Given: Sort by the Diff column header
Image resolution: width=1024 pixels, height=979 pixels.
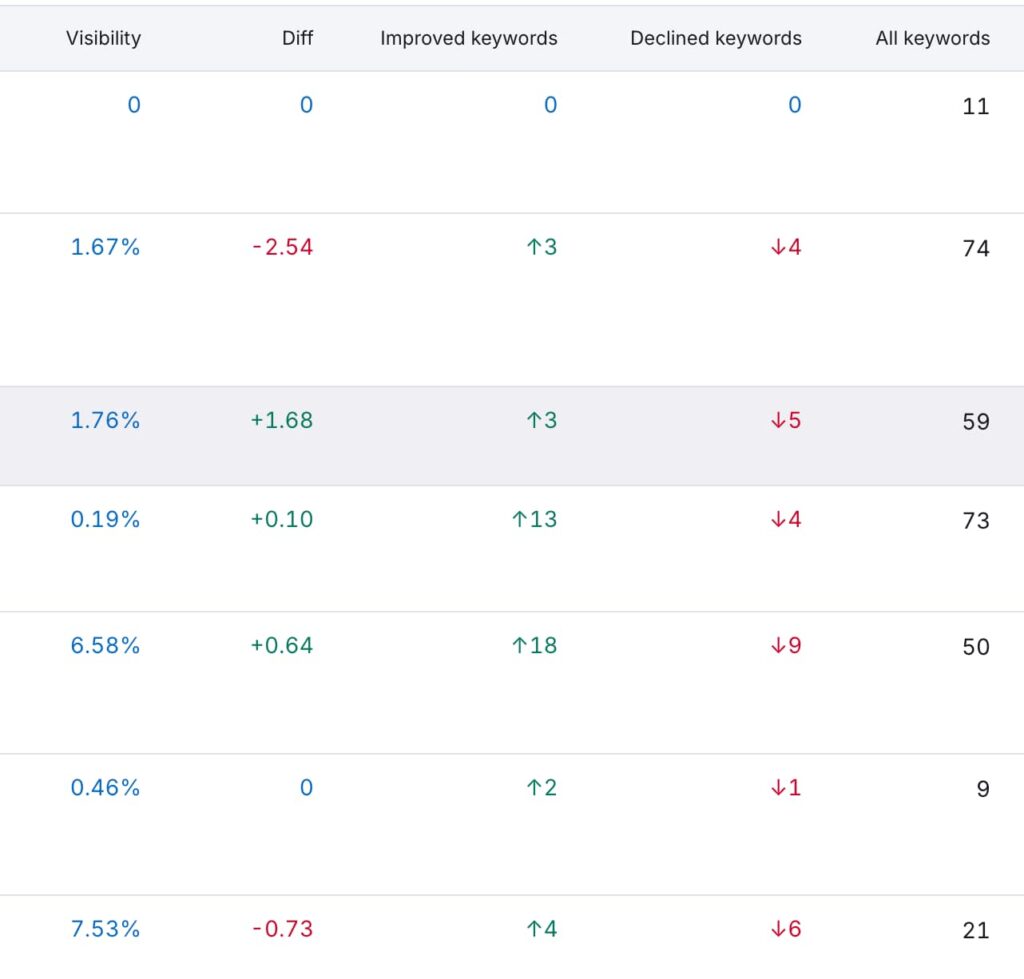Looking at the screenshot, I should click(x=297, y=38).
